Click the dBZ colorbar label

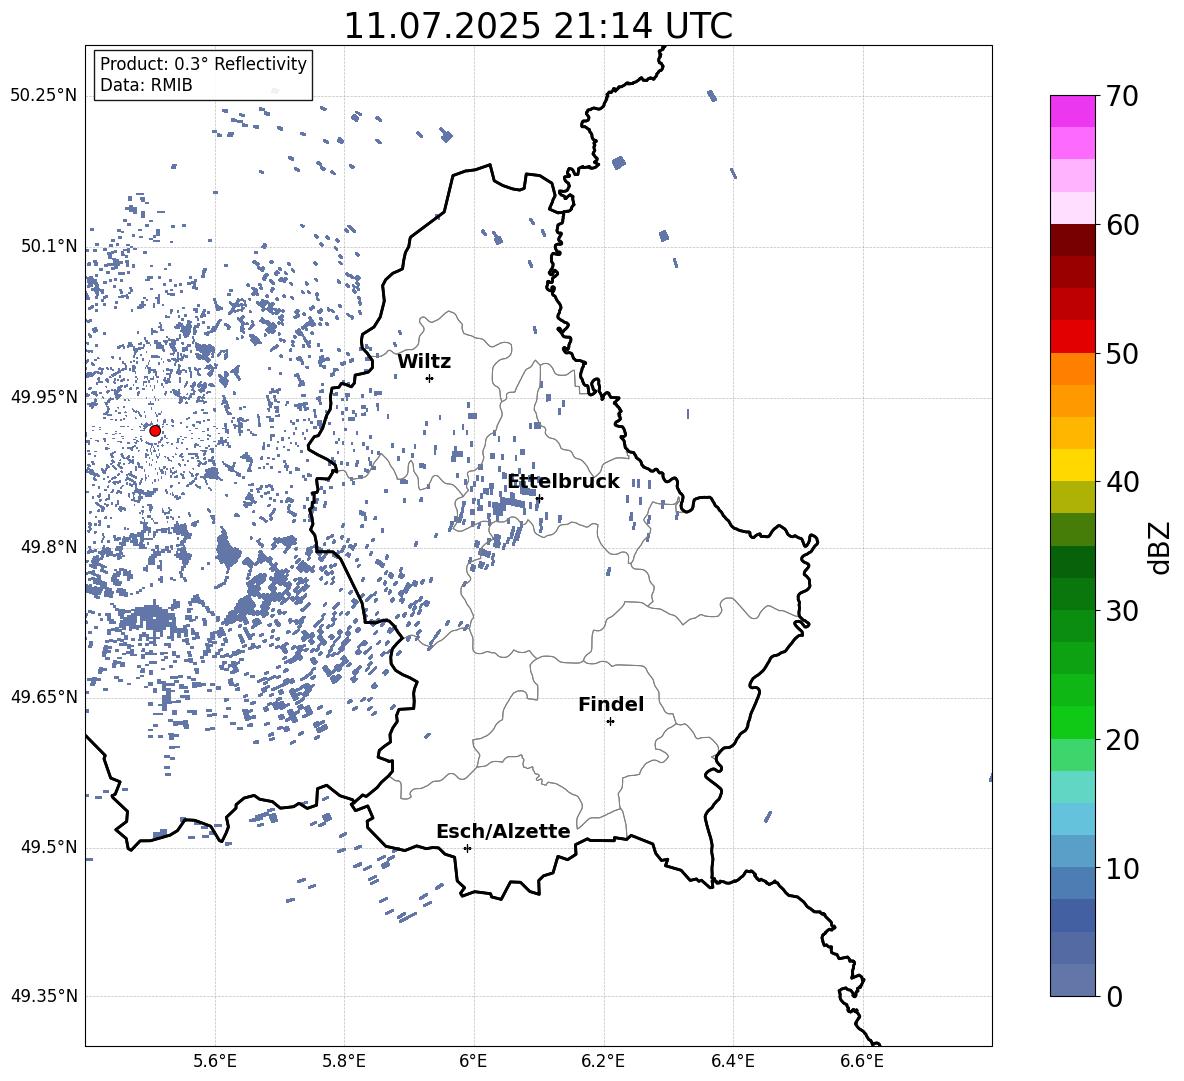(1160, 547)
